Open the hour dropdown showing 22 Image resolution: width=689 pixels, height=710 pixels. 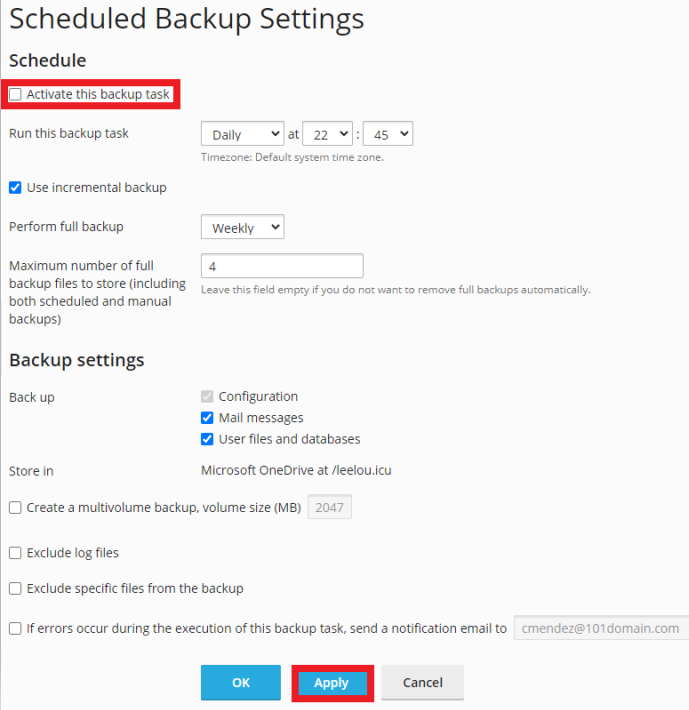(x=327, y=135)
